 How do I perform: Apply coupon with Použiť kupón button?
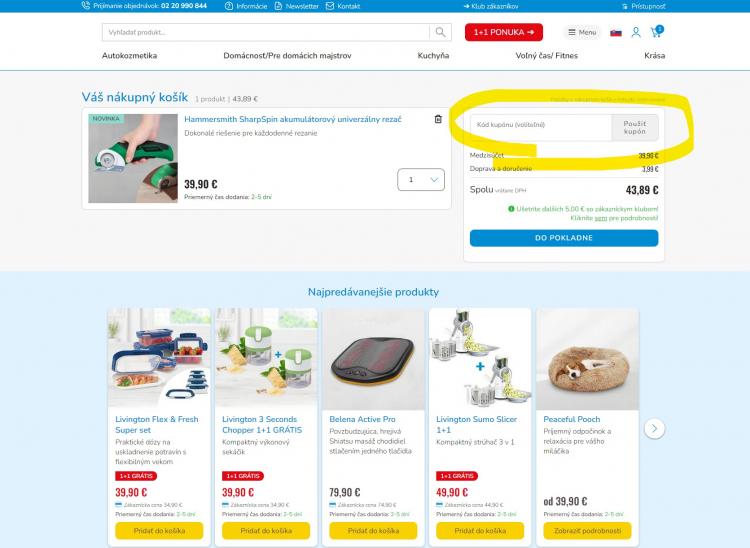pyautogui.click(x=635, y=127)
